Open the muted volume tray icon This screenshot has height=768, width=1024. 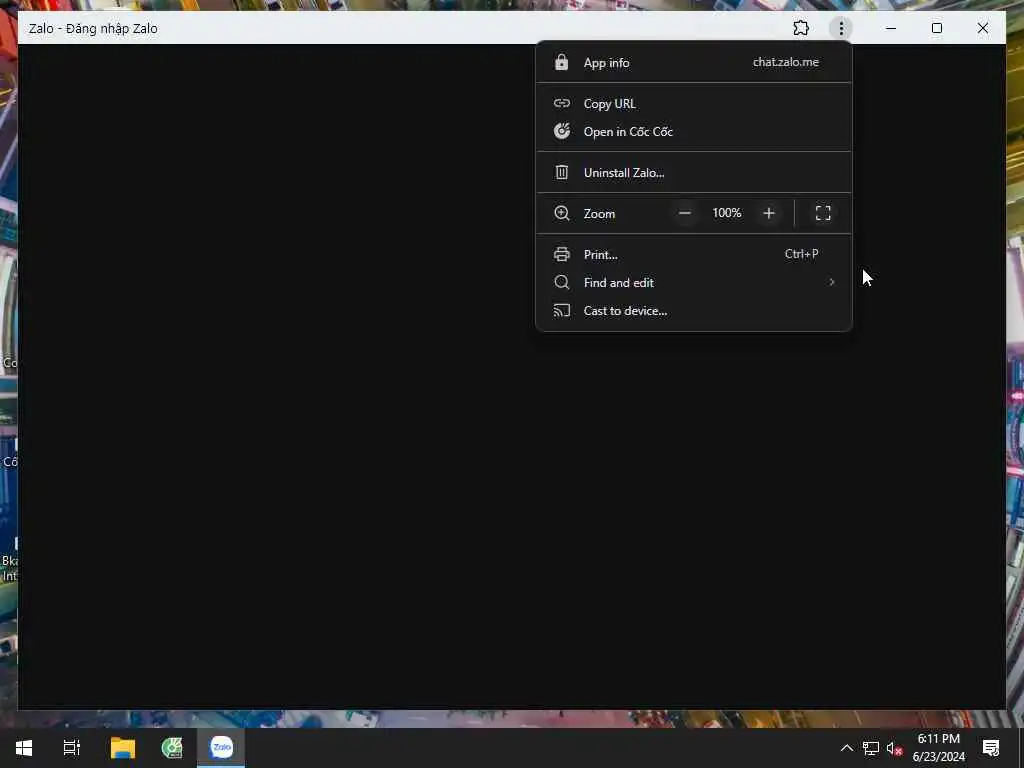(894, 748)
